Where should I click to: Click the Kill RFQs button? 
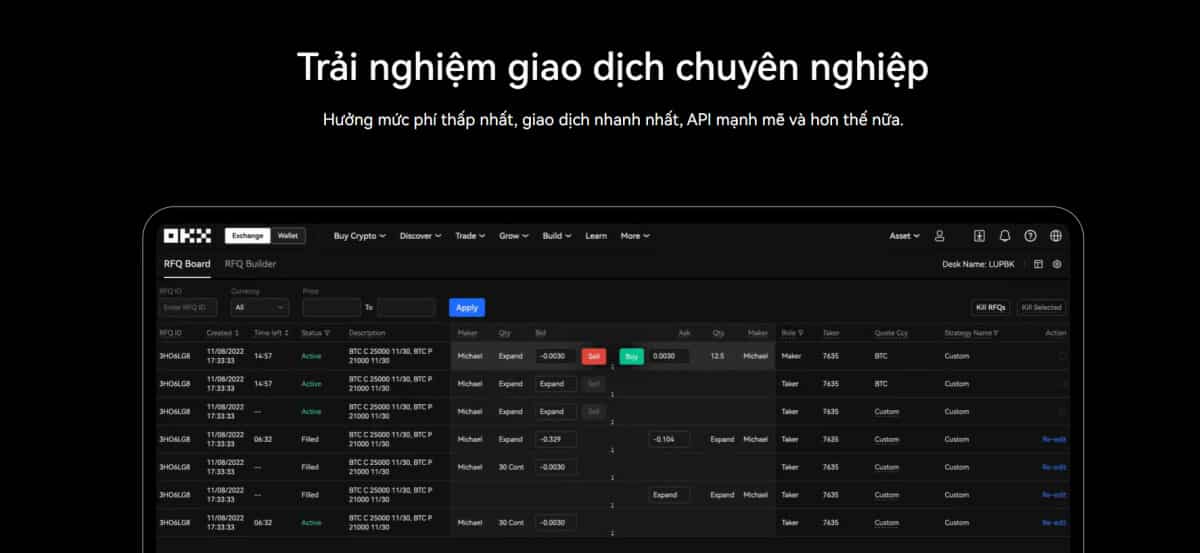pos(991,308)
